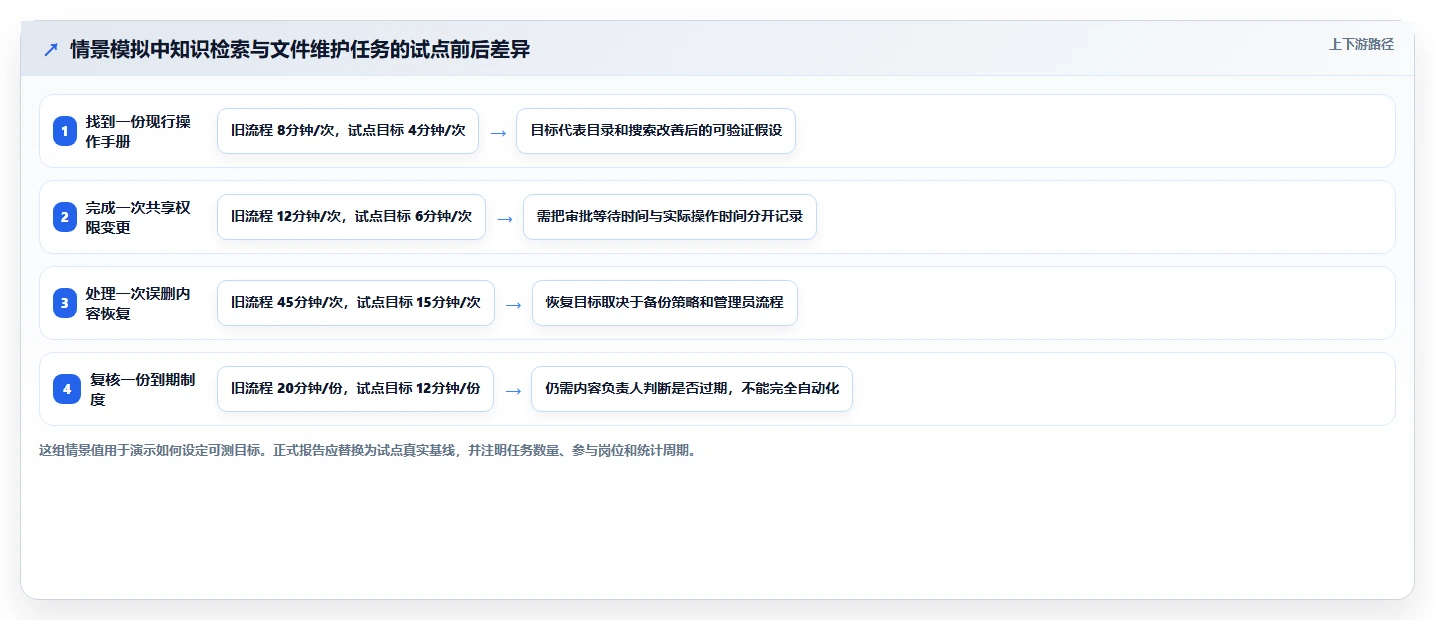The width and height of the screenshot is (1435, 620).
Task: Click the arrow after the 12分钟/次 box
Action: (x=505, y=218)
